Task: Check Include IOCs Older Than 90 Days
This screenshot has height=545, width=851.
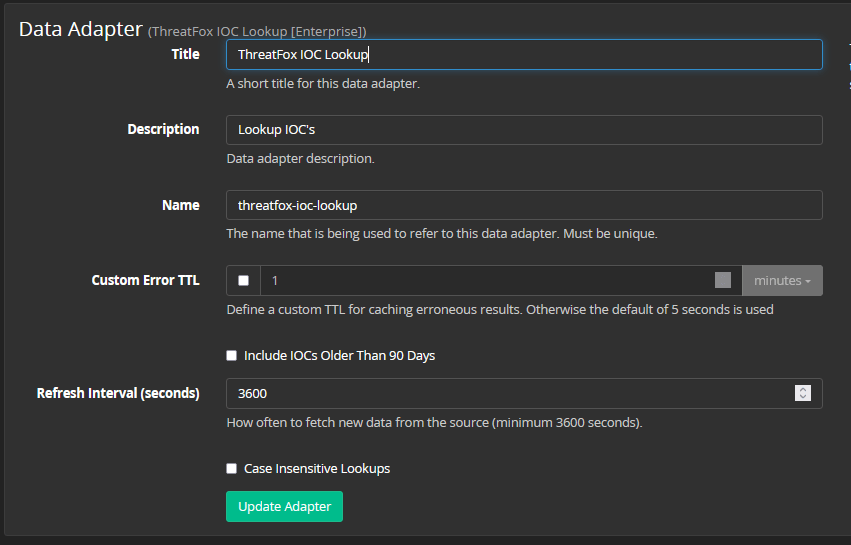Action: [x=232, y=355]
